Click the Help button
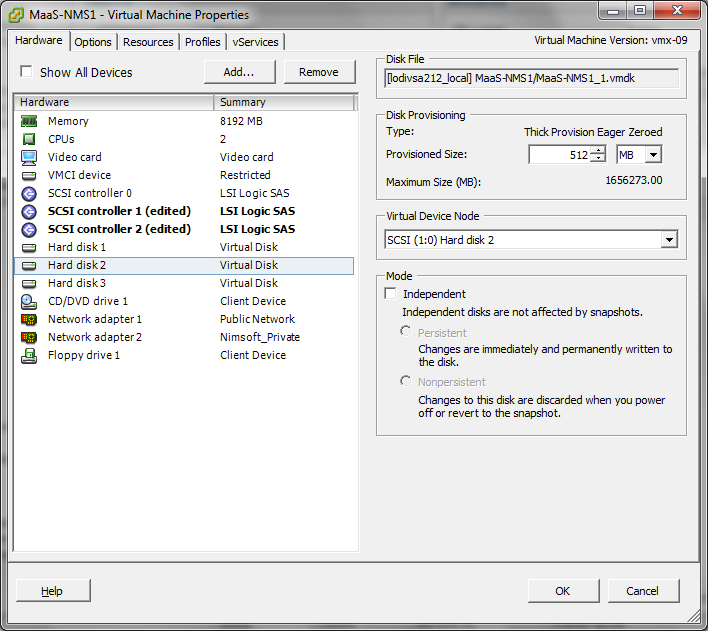The width and height of the screenshot is (708, 631). pyautogui.click(x=53, y=591)
